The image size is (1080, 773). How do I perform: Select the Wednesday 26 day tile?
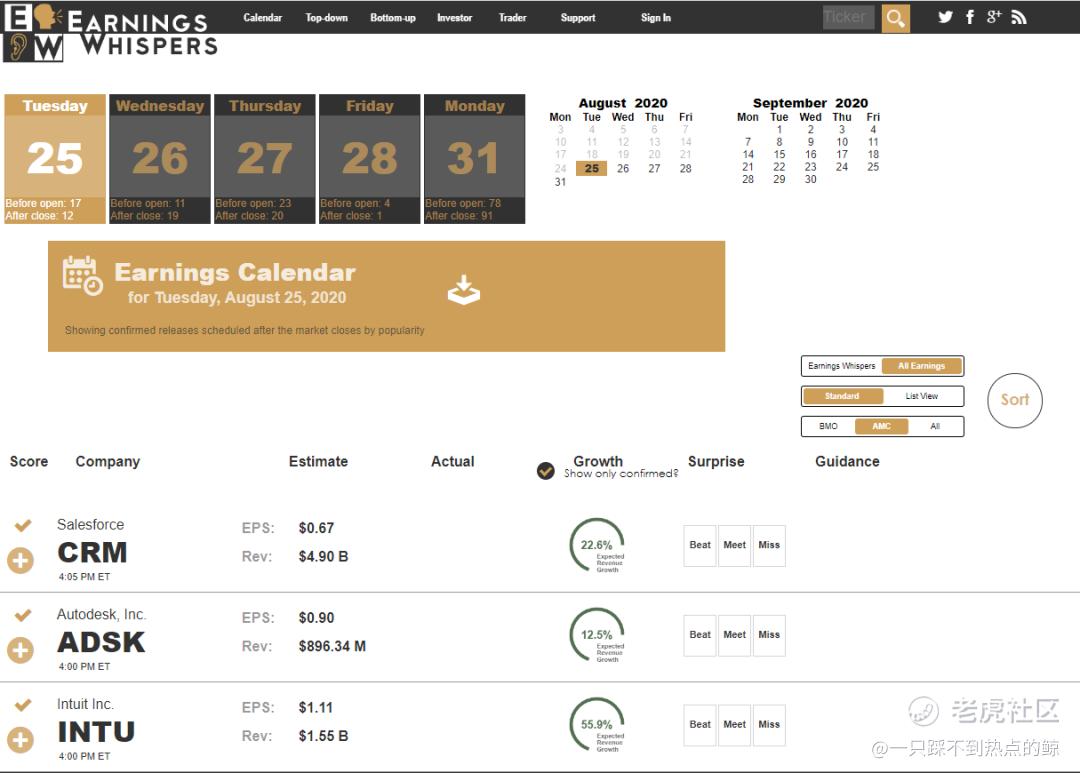pos(160,158)
